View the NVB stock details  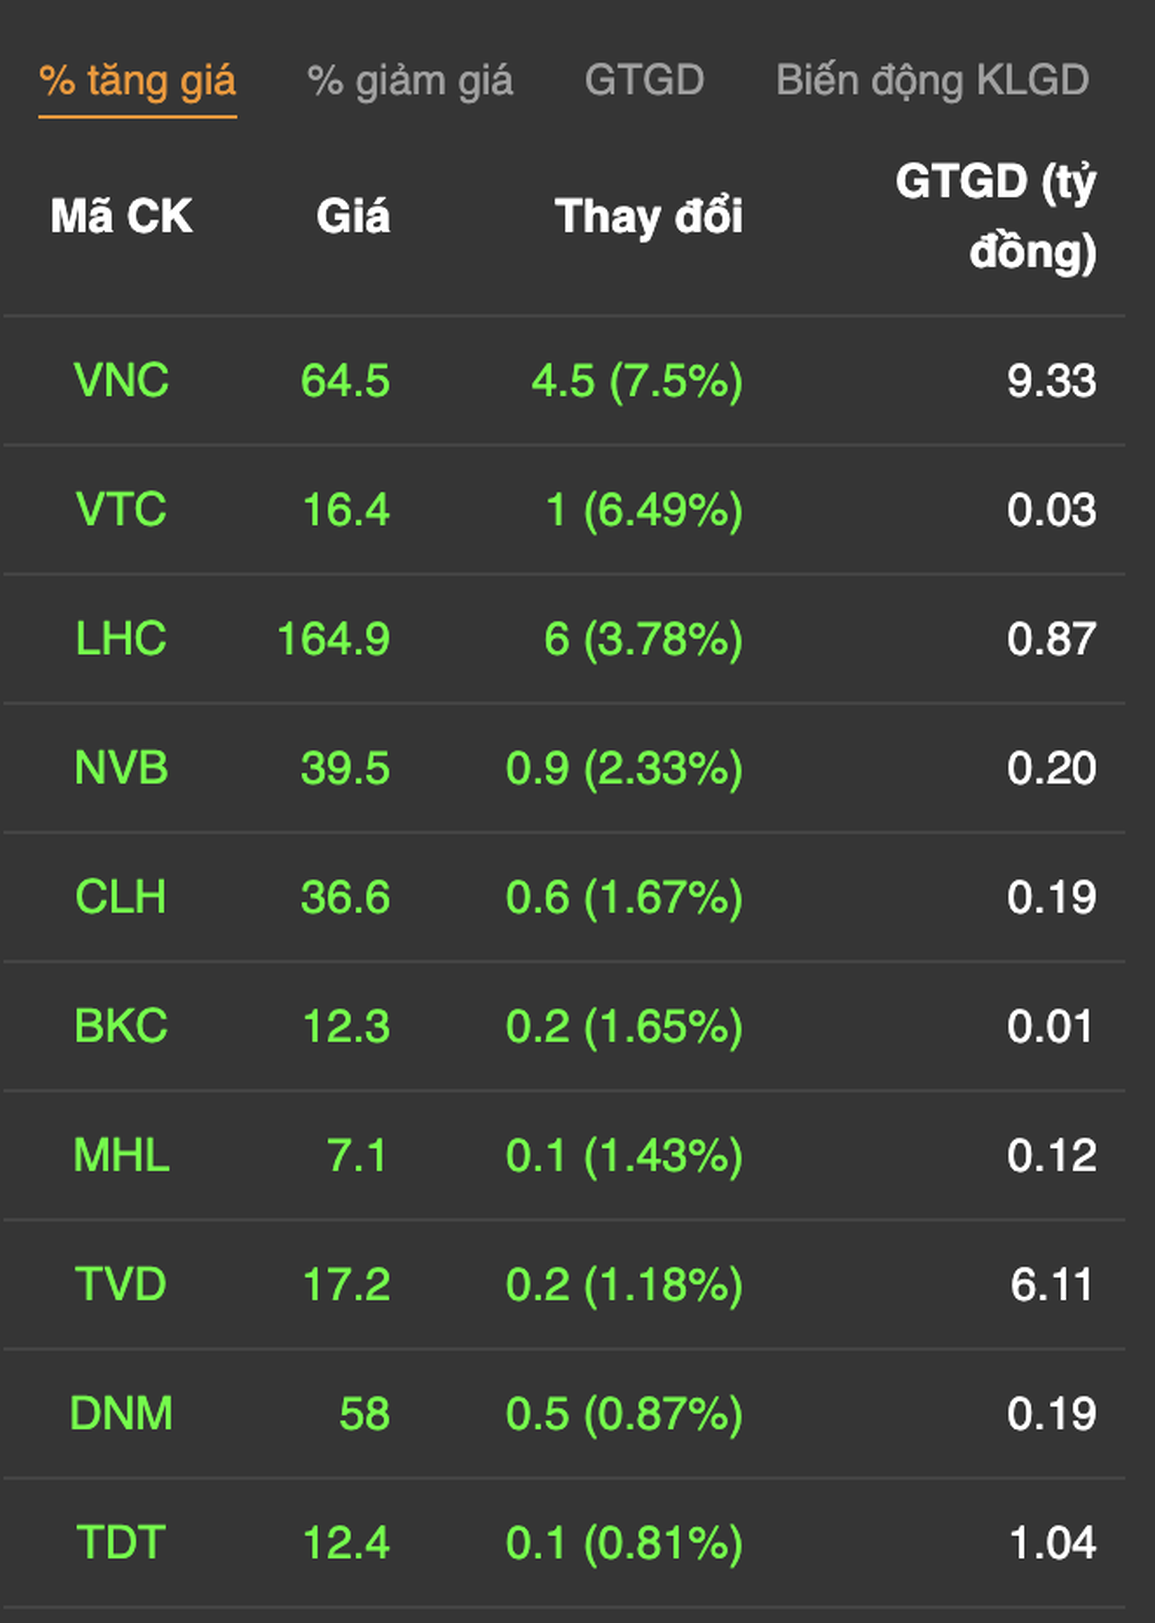[x=121, y=768]
